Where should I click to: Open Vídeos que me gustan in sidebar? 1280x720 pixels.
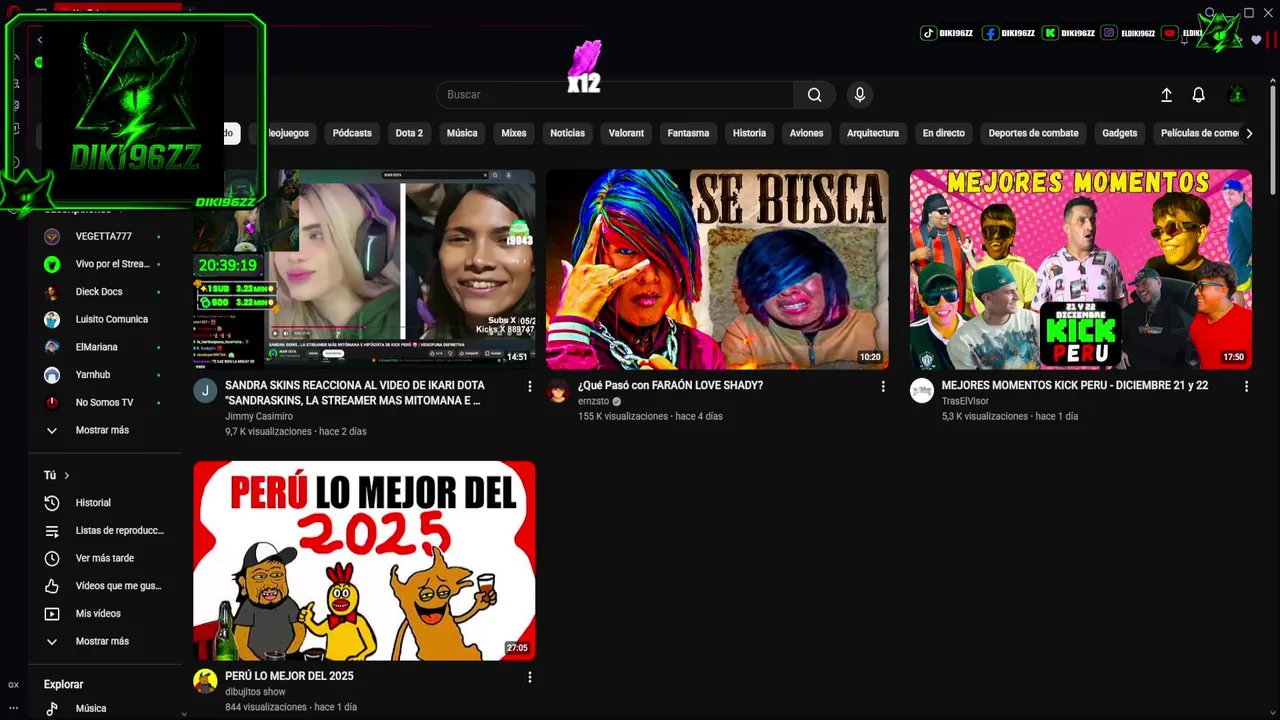click(105, 586)
